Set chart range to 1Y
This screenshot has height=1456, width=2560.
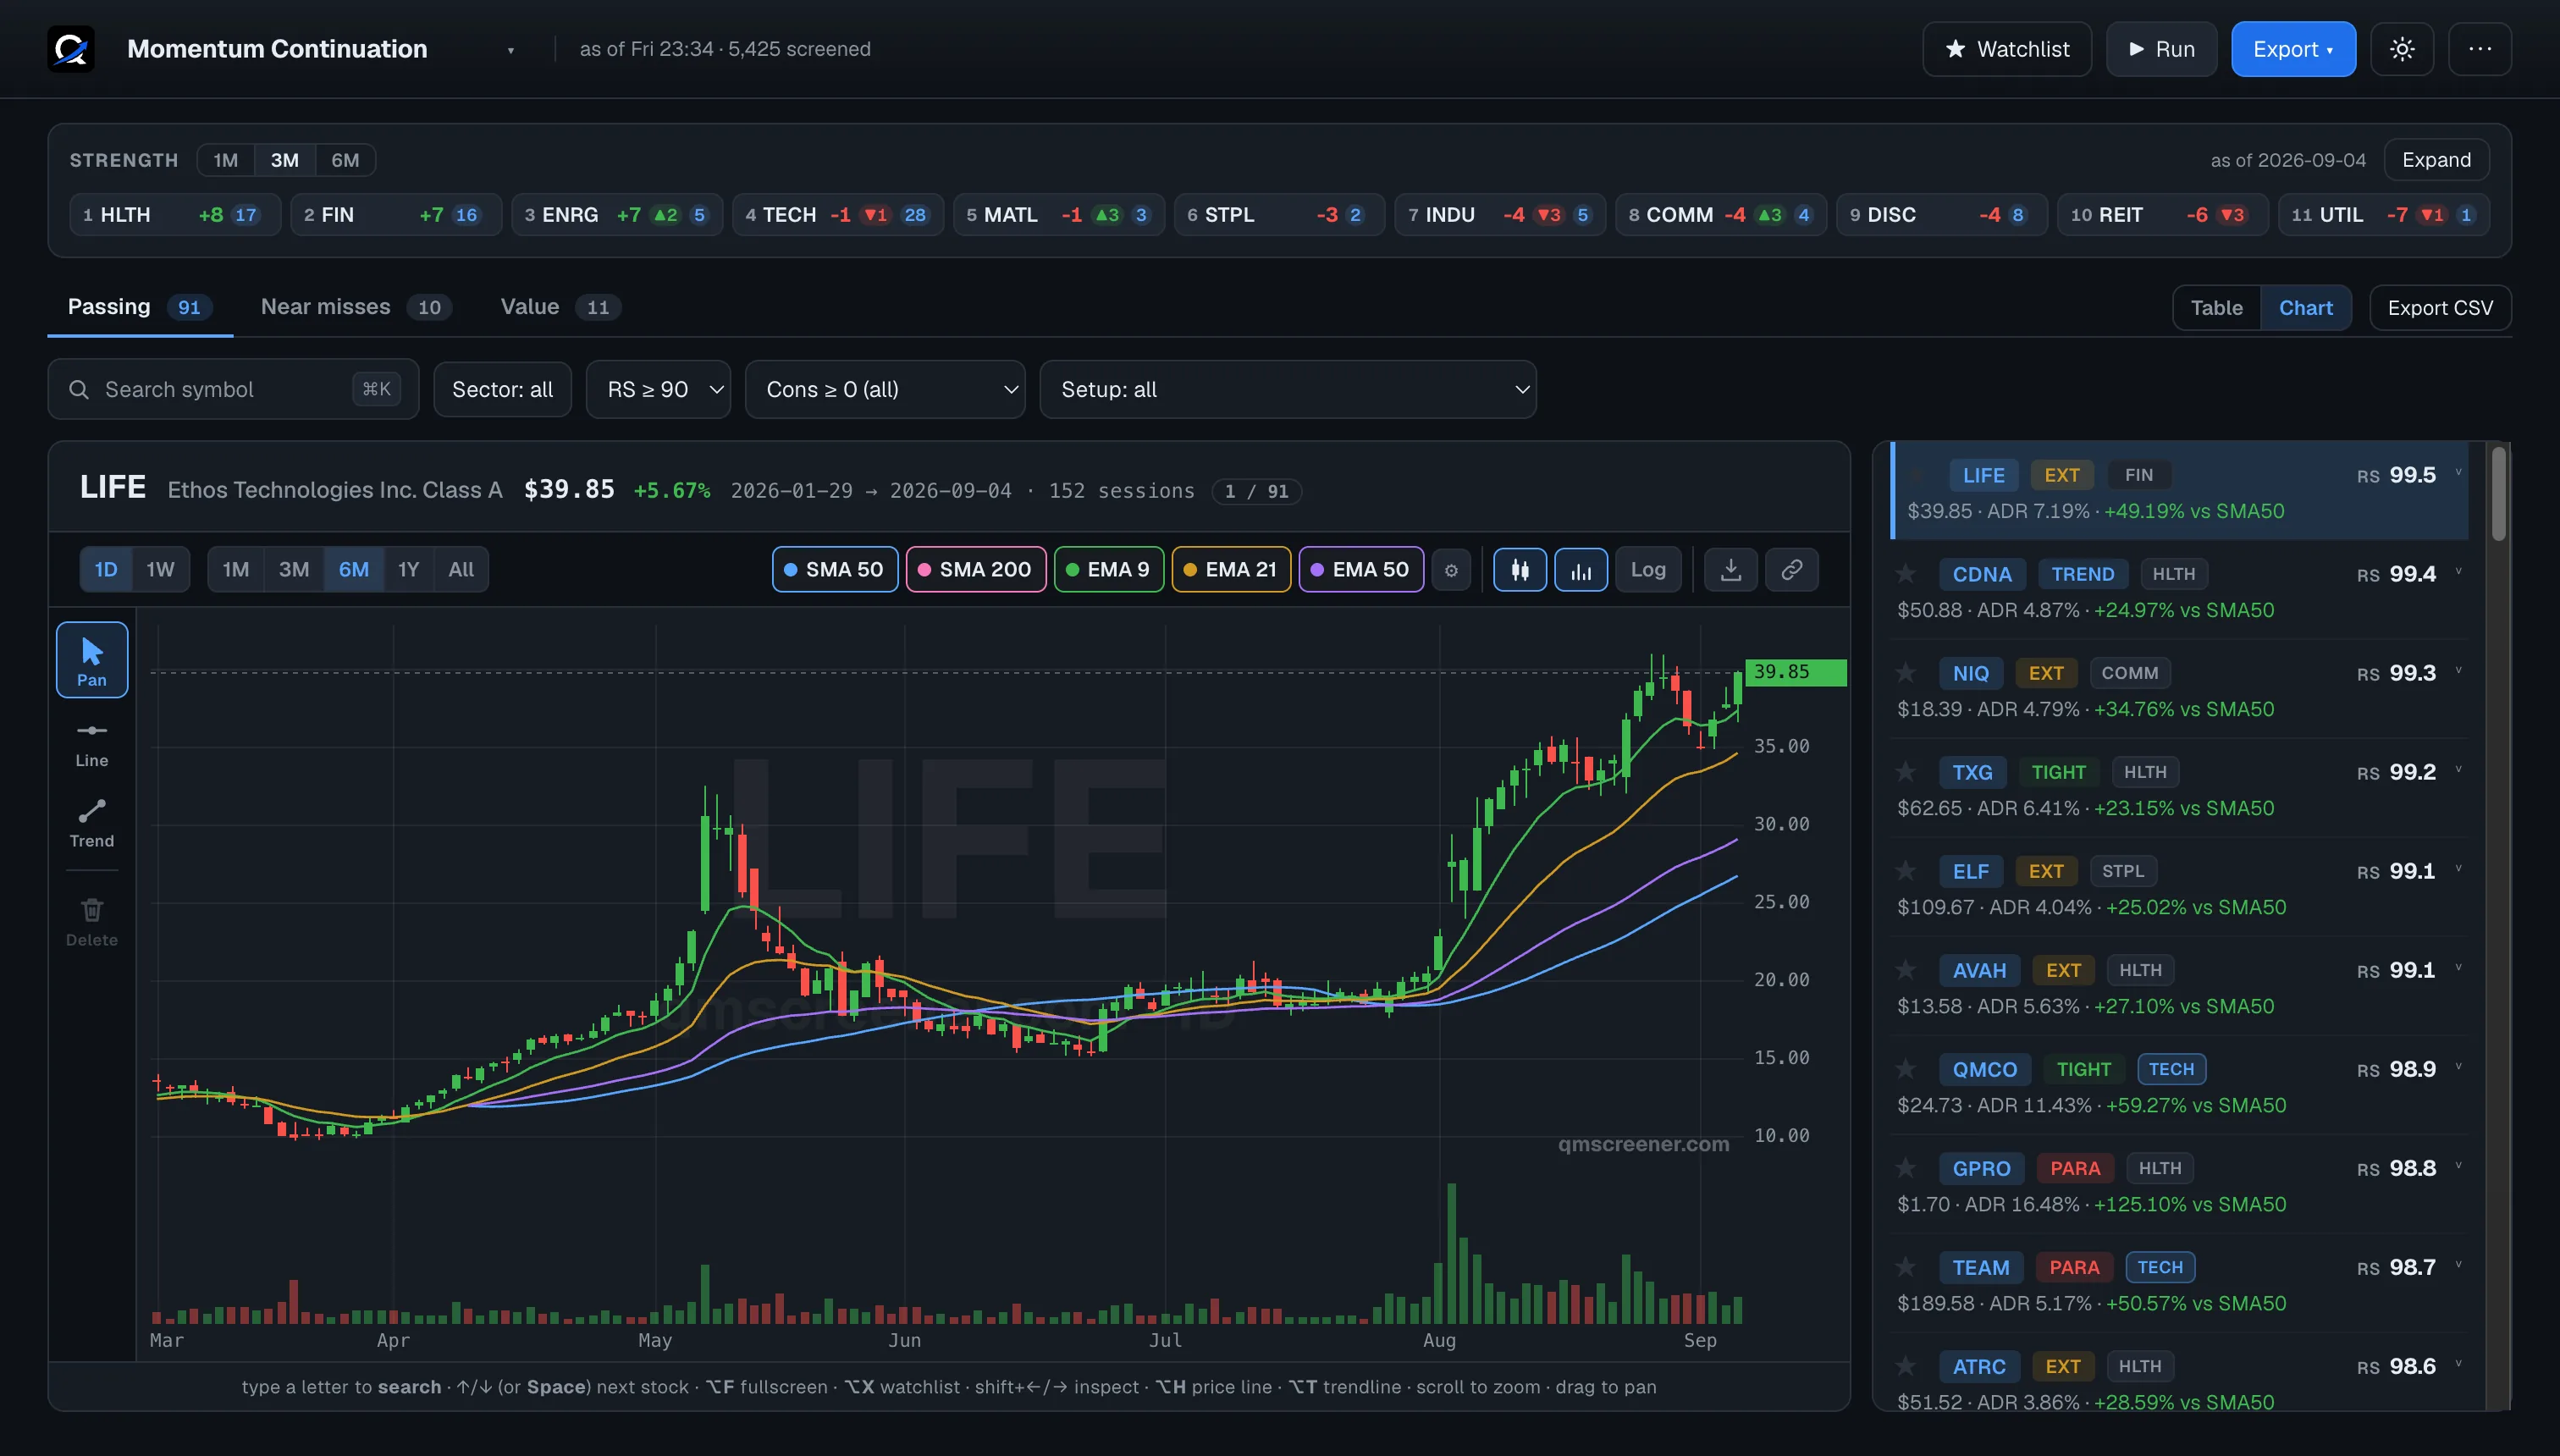coord(408,570)
